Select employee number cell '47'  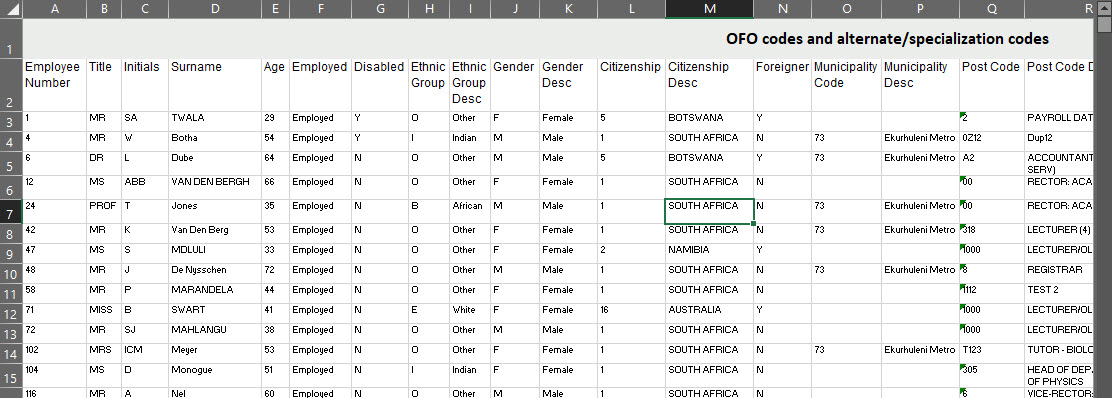point(55,253)
